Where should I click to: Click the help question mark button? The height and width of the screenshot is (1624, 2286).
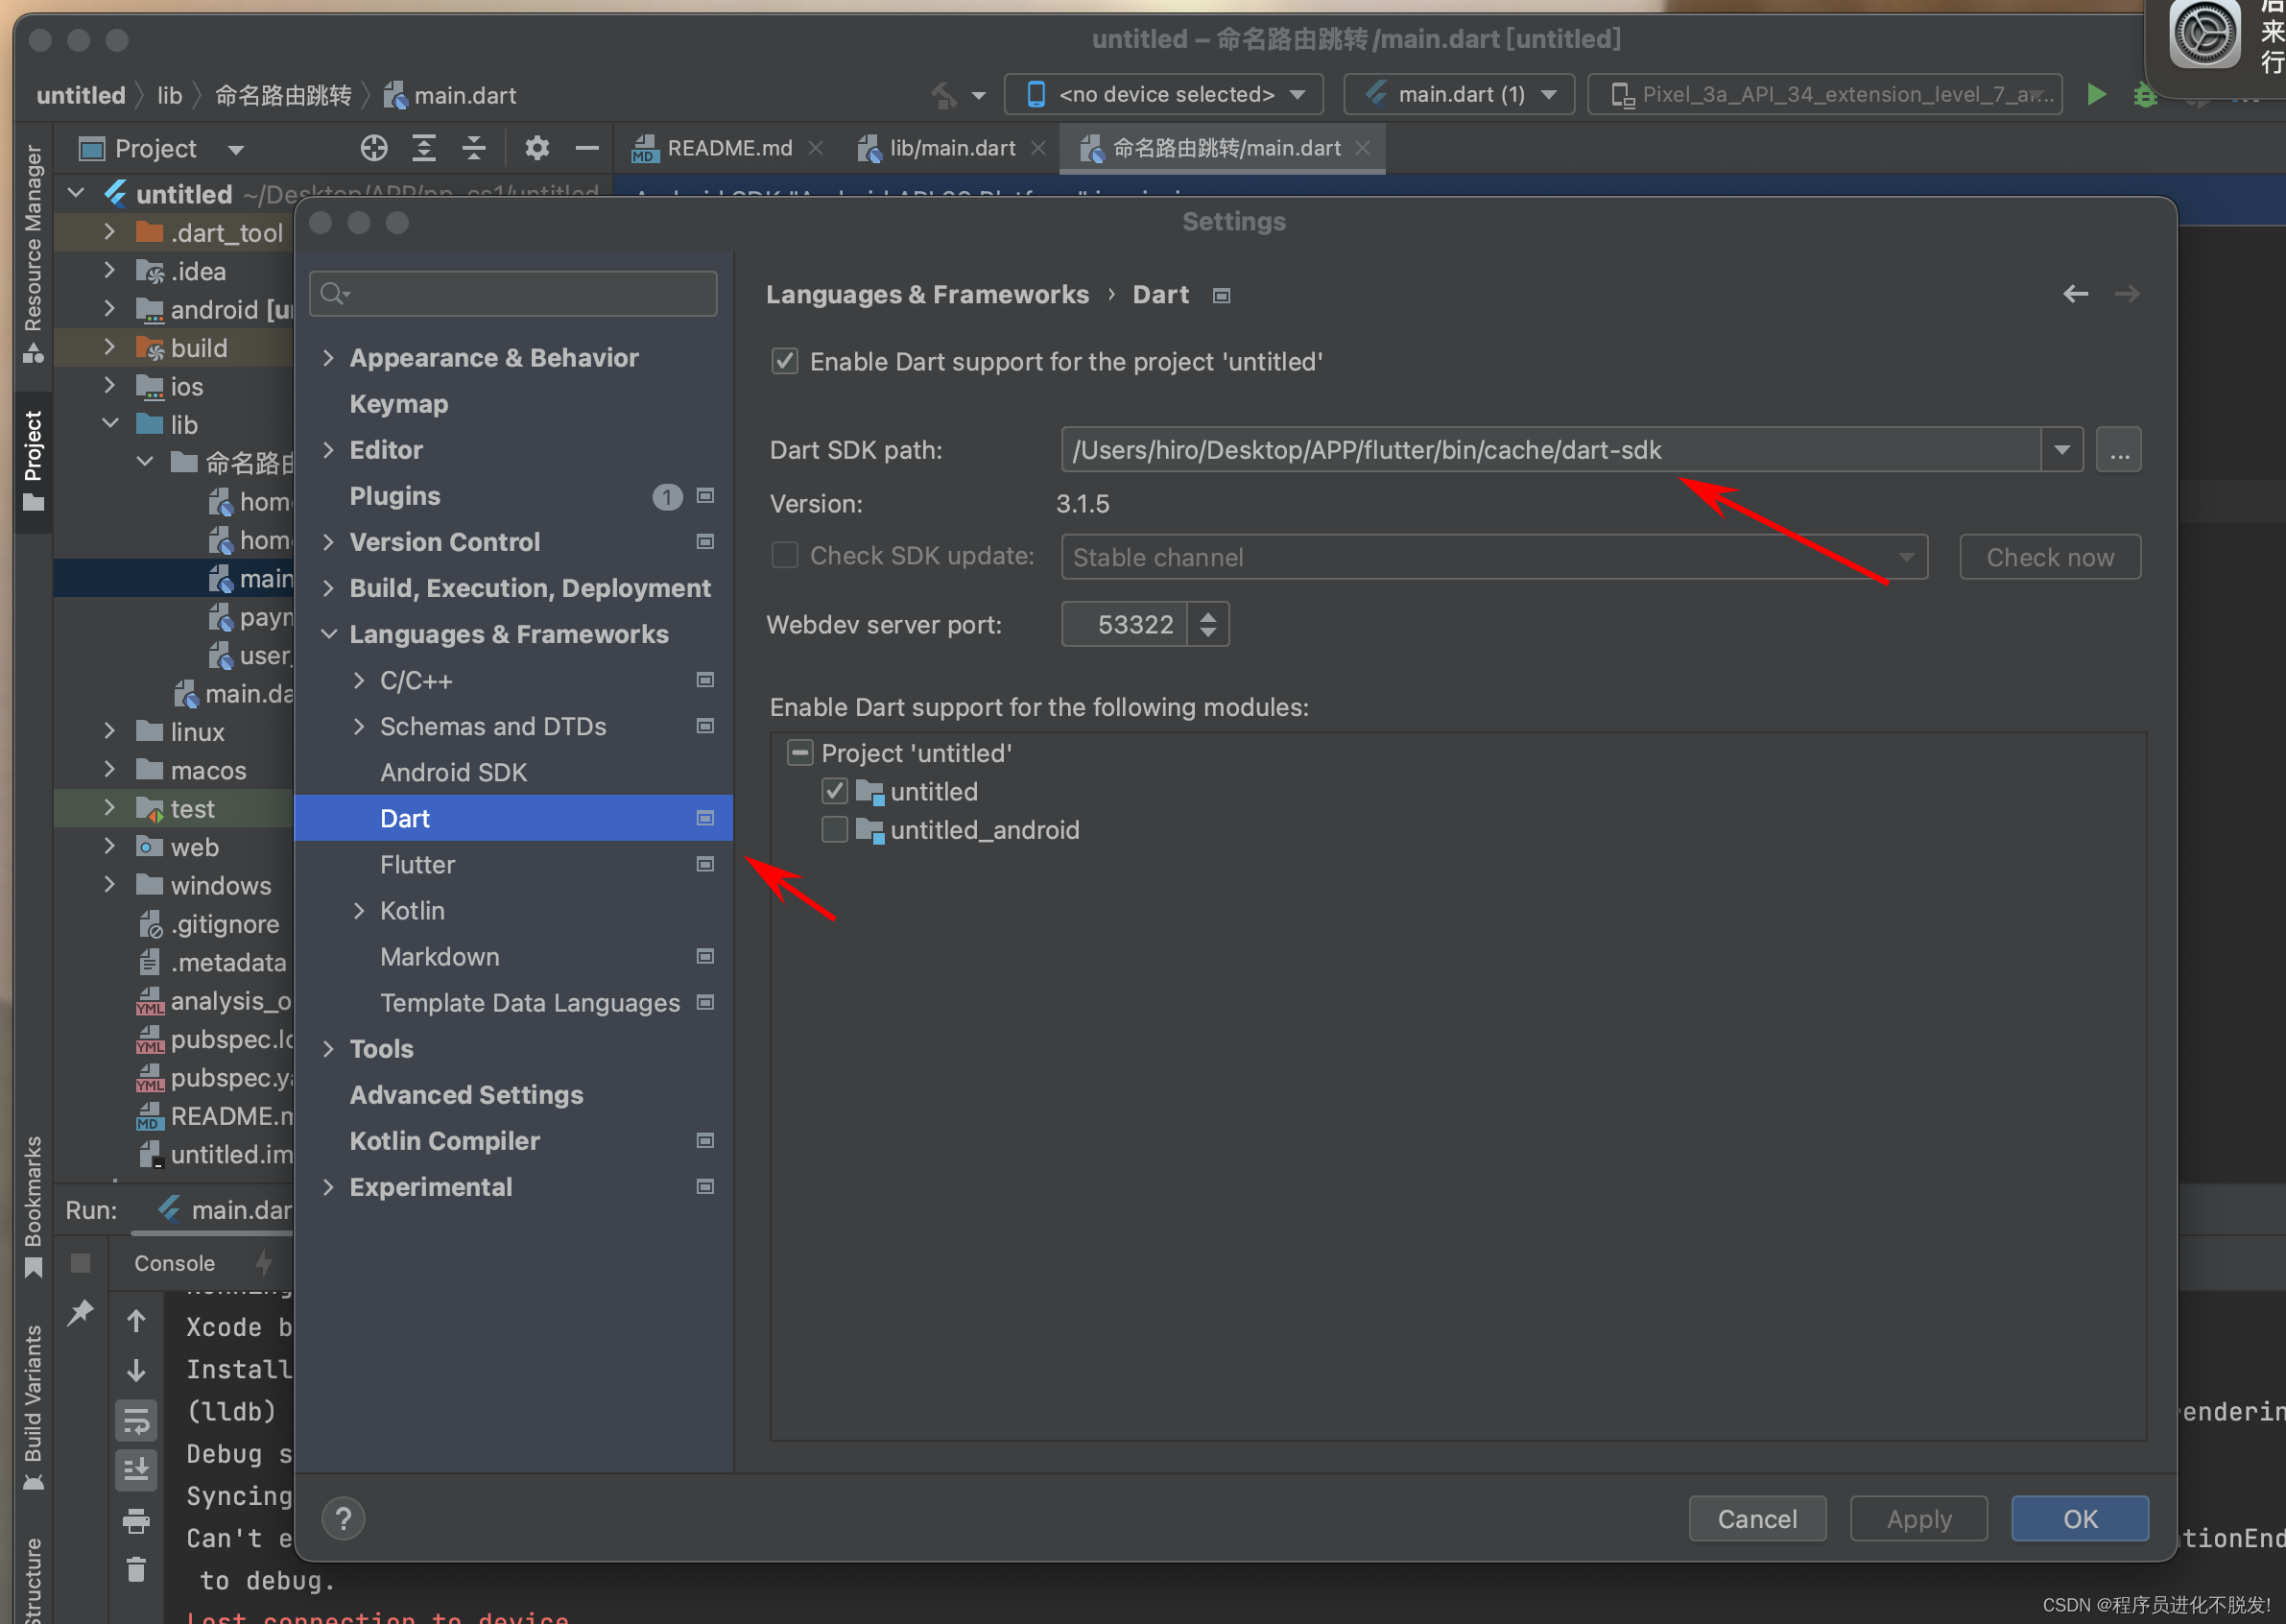pos(343,1518)
